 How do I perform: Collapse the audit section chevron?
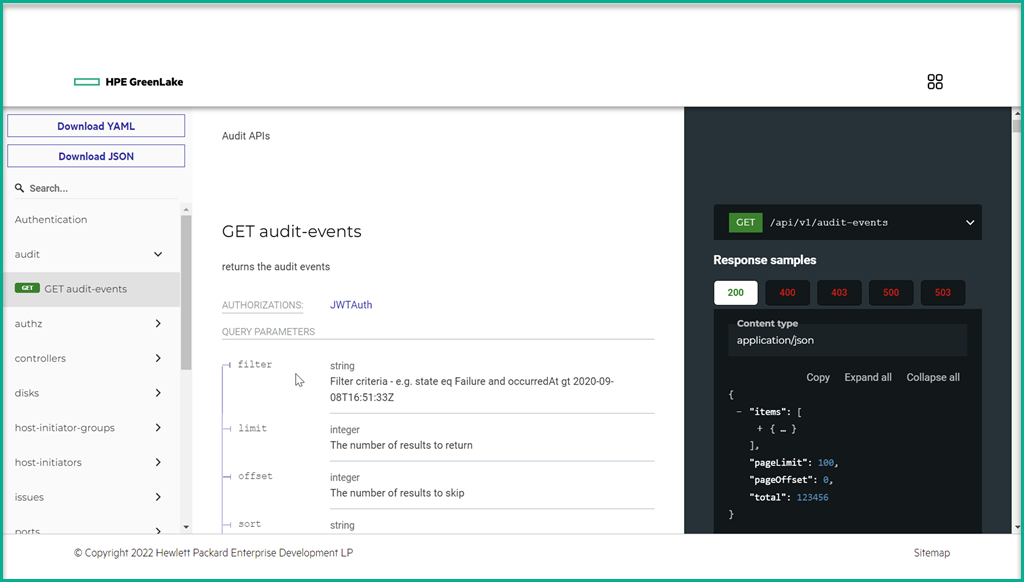point(158,254)
